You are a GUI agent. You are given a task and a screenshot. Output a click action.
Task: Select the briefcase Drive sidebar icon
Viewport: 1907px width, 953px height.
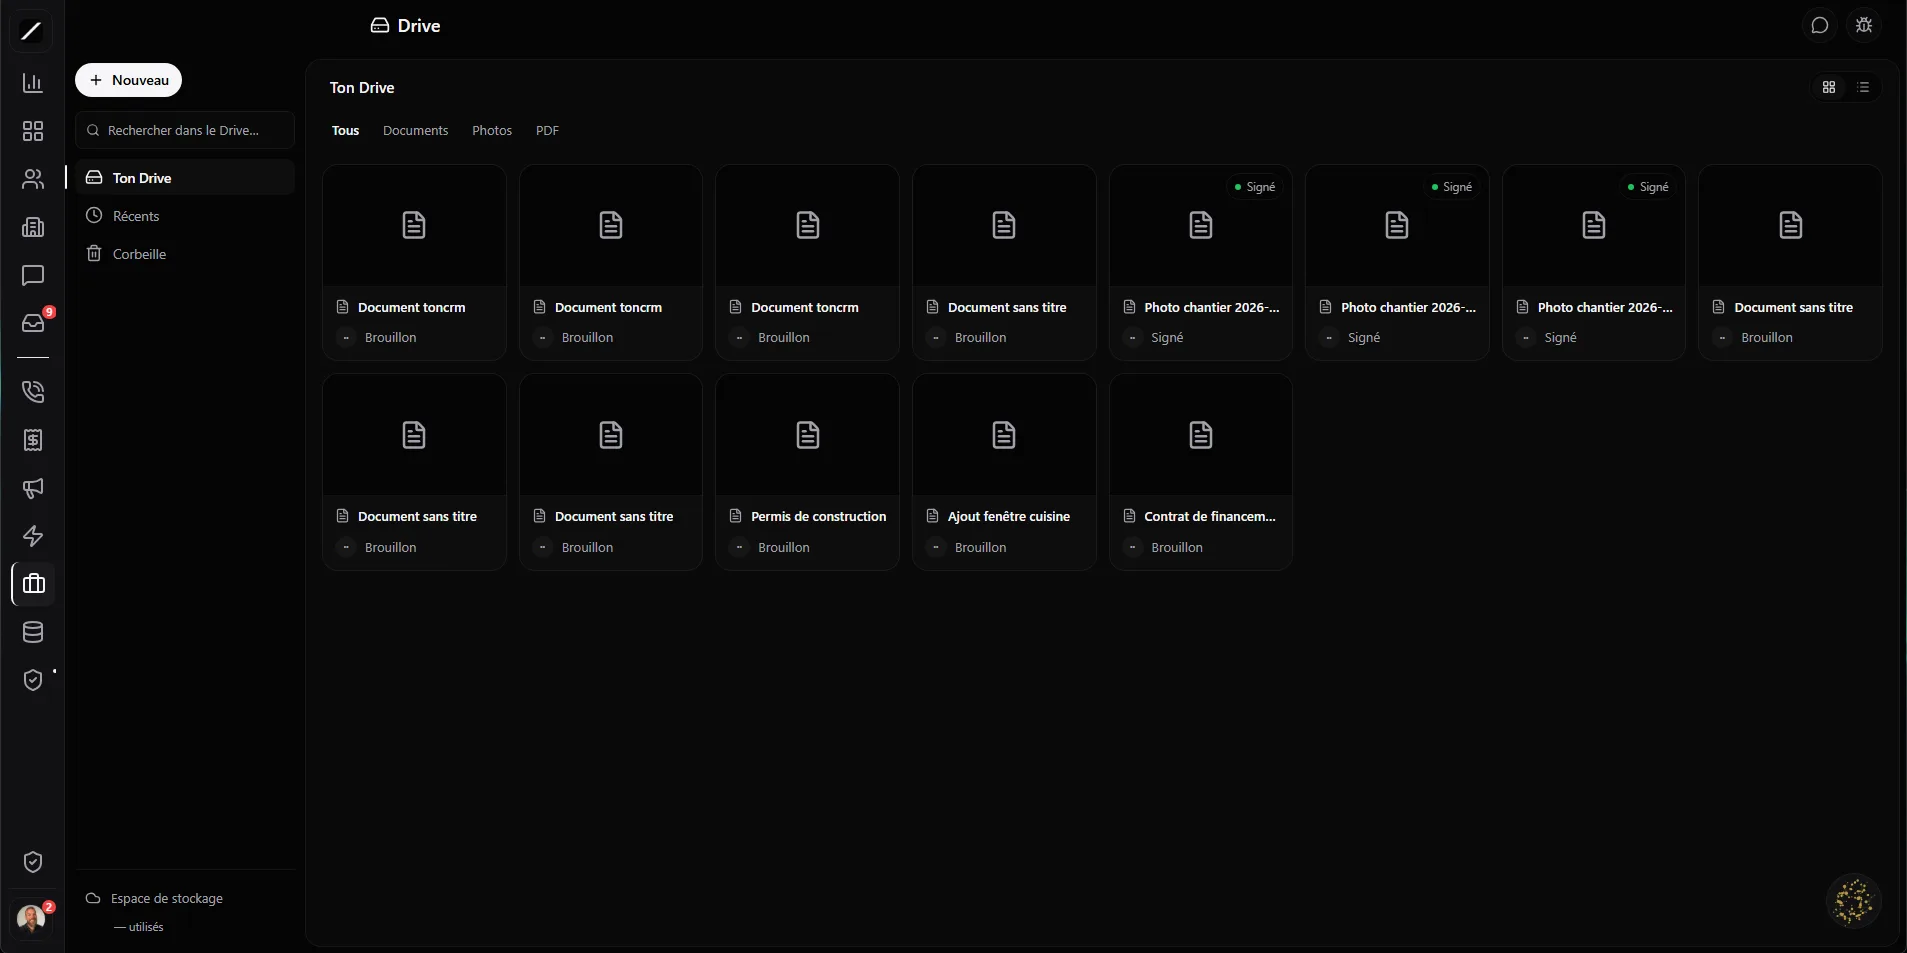tap(33, 584)
